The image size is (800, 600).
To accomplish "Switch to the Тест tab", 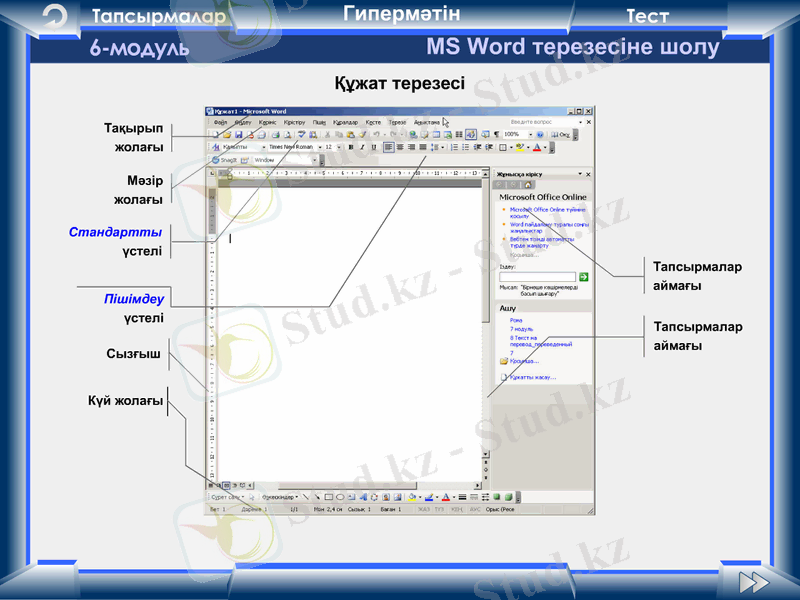I will pos(647,17).
